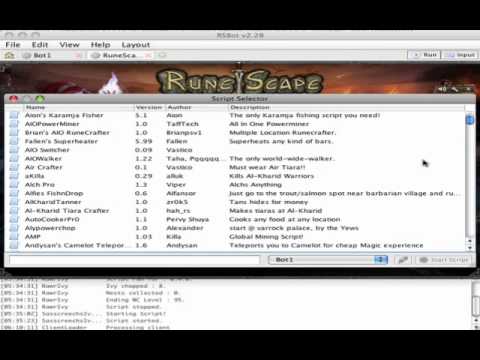This screenshot has height=360, width=480.
Task: Click the 'Global Mining Script!' description
Action: pos(266,237)
